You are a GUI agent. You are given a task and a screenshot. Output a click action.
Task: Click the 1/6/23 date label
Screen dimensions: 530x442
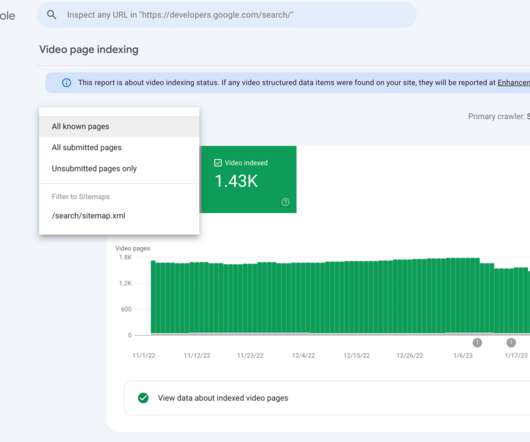tap(463, 355)
